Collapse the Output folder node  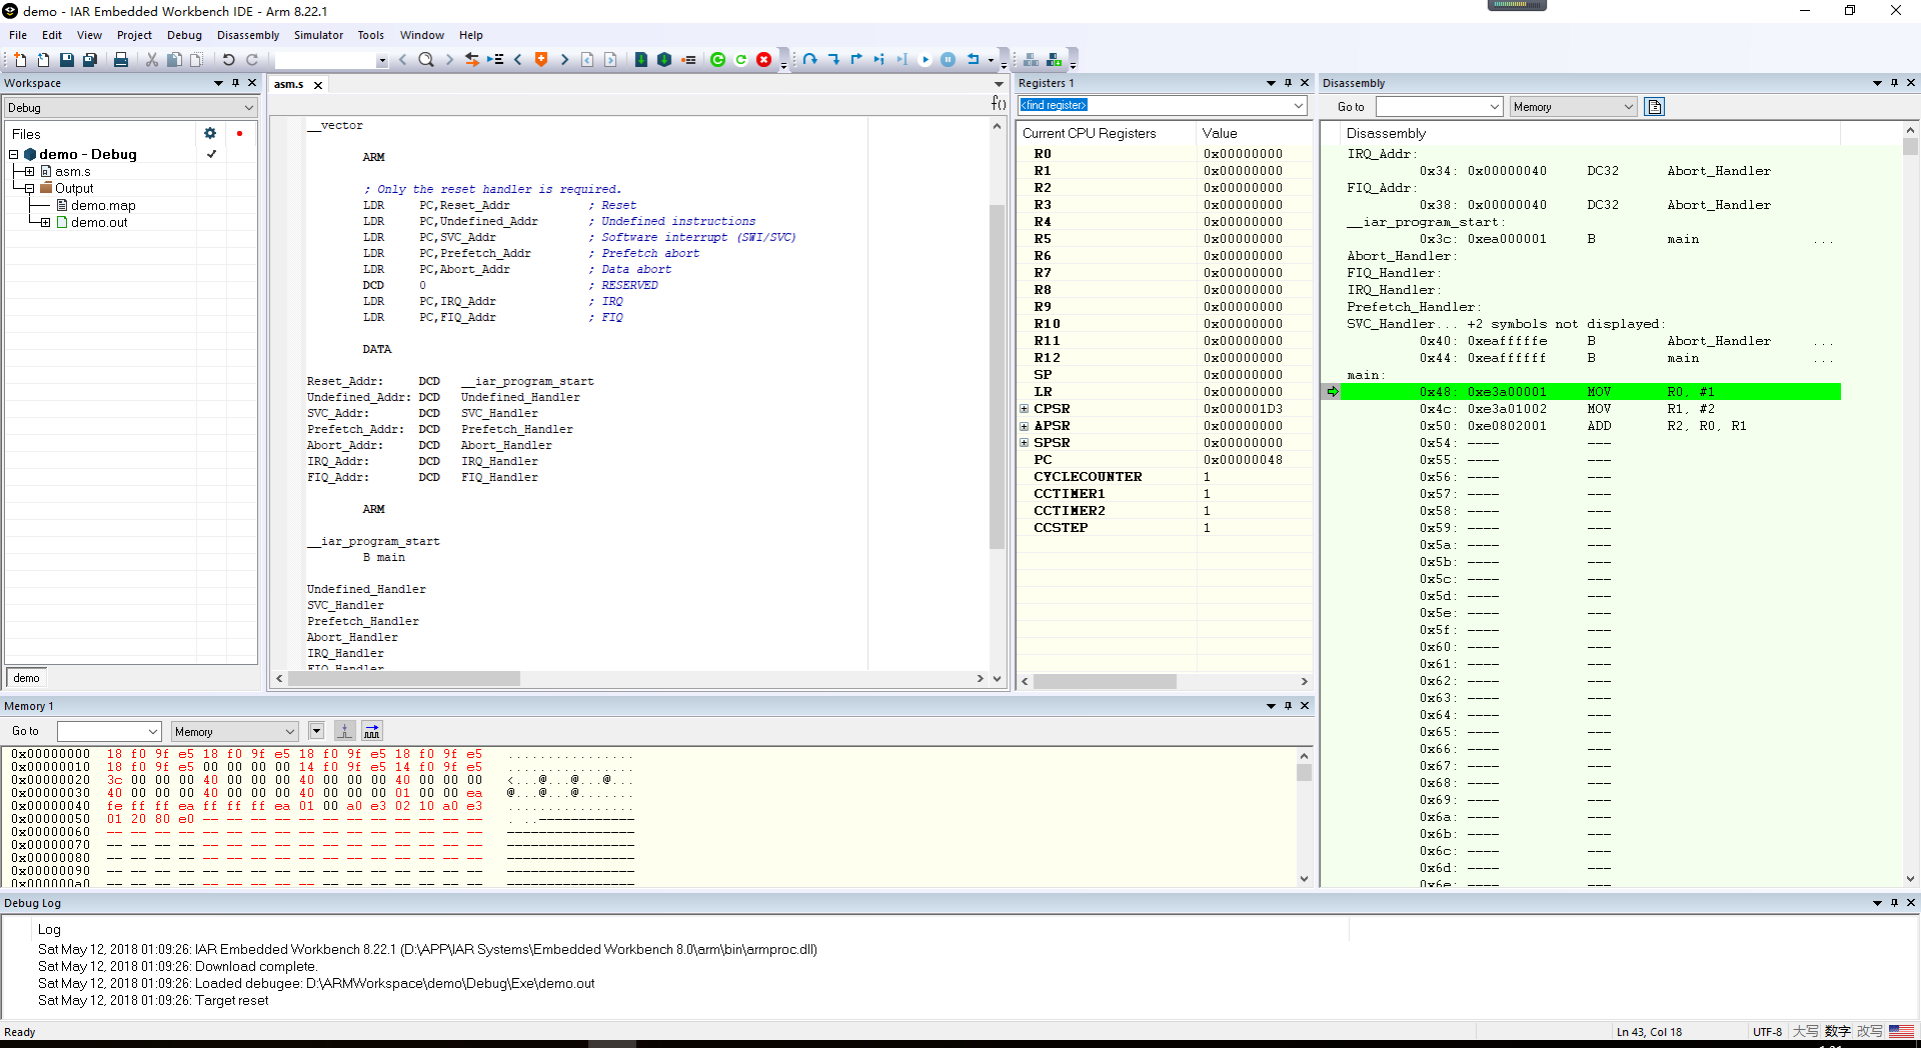30,189
